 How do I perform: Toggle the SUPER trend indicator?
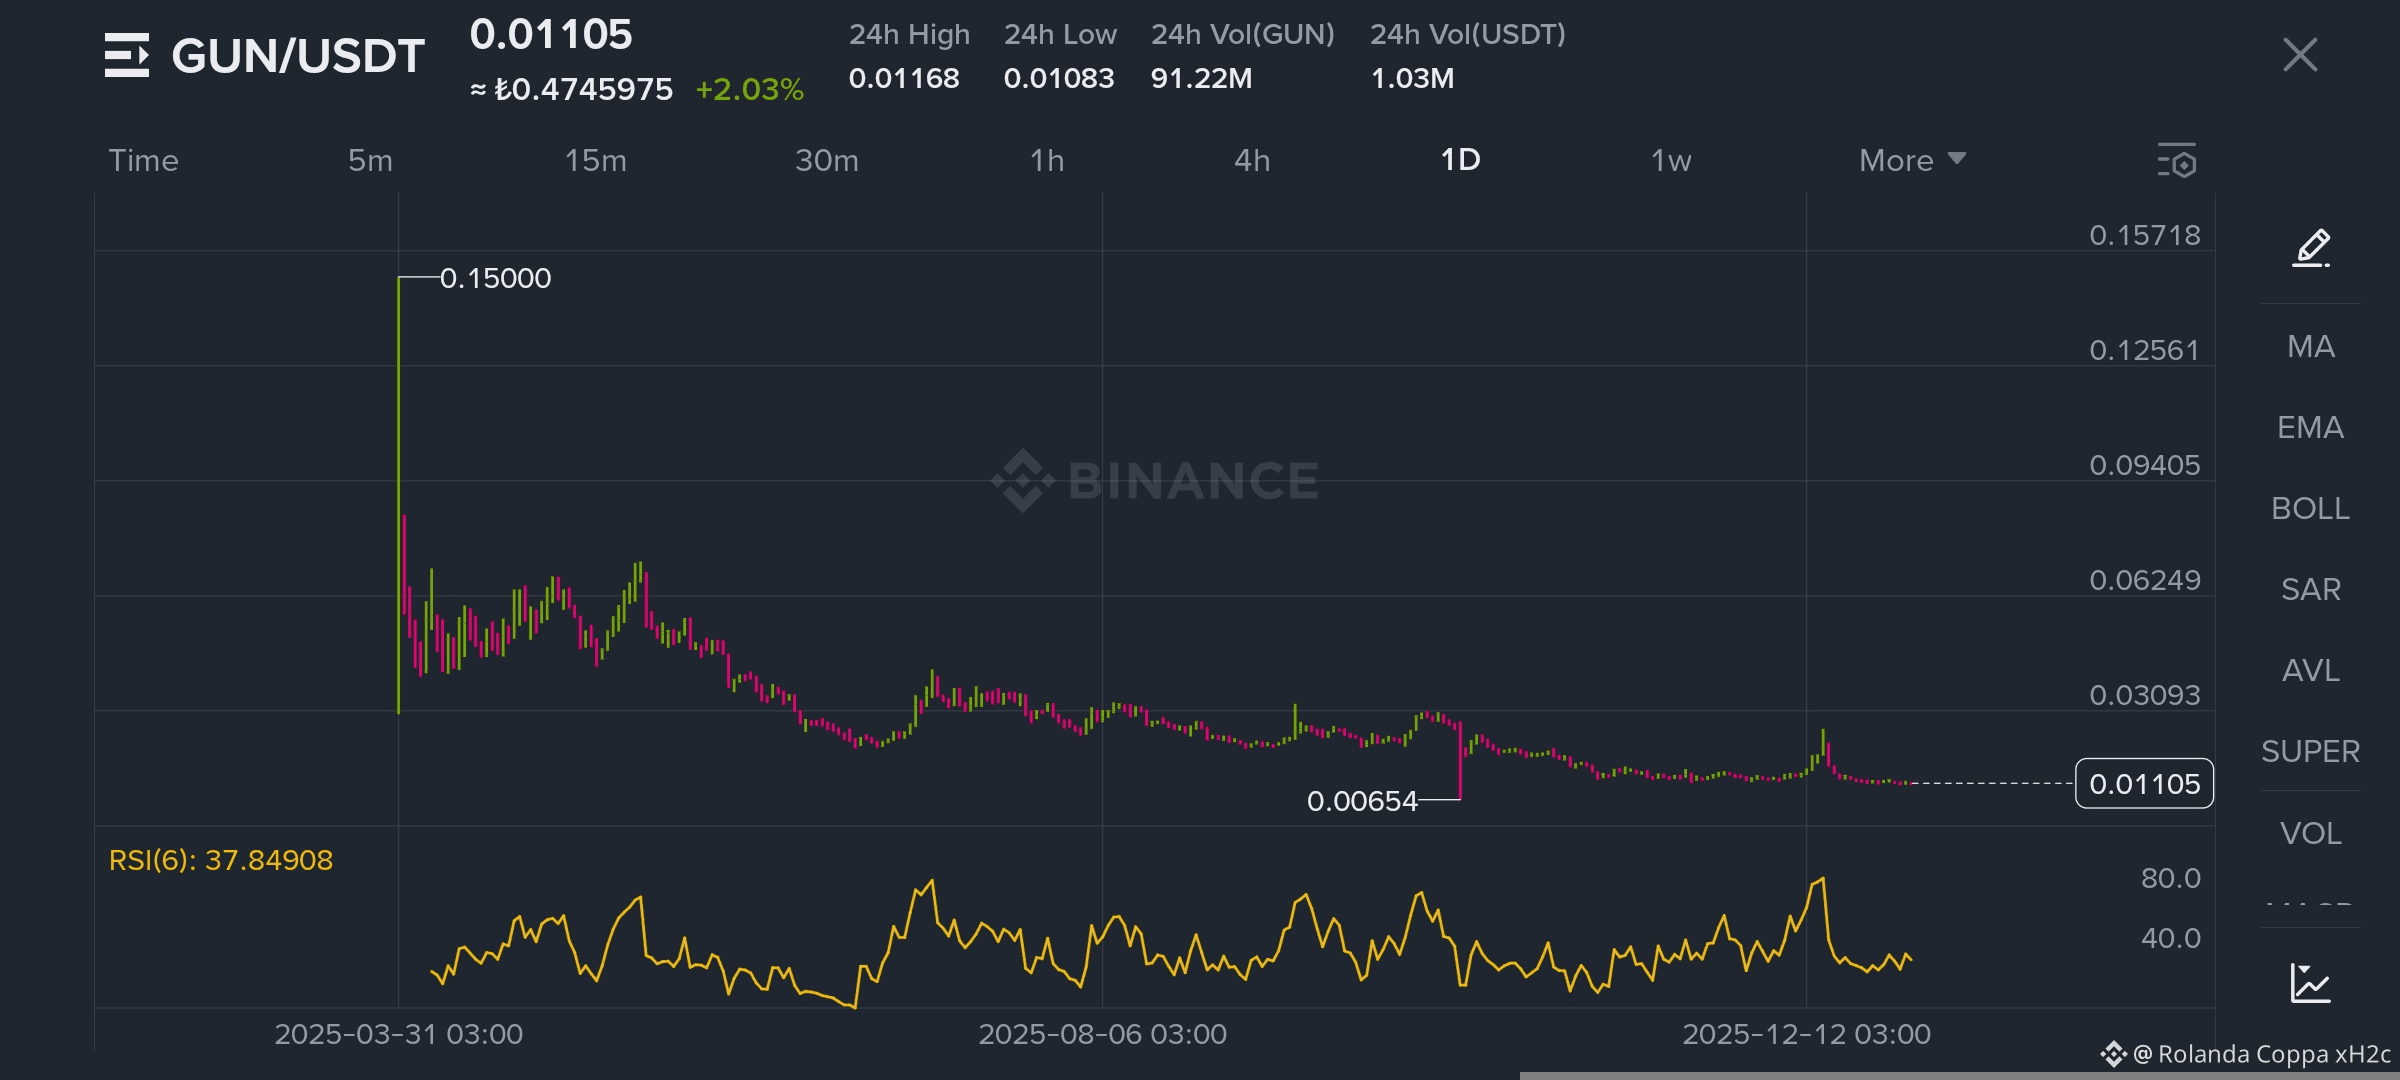point(2310,752)
